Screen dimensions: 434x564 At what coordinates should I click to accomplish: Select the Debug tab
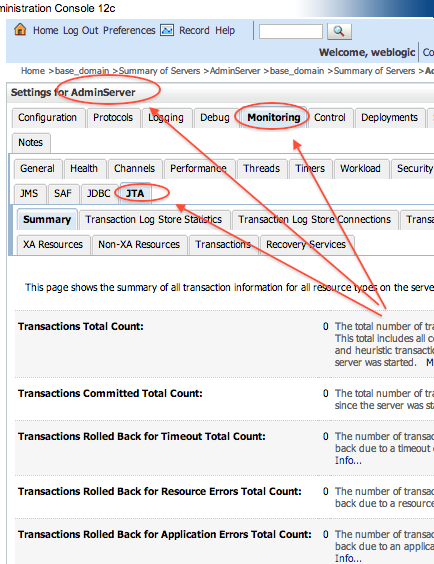[215, 118]
